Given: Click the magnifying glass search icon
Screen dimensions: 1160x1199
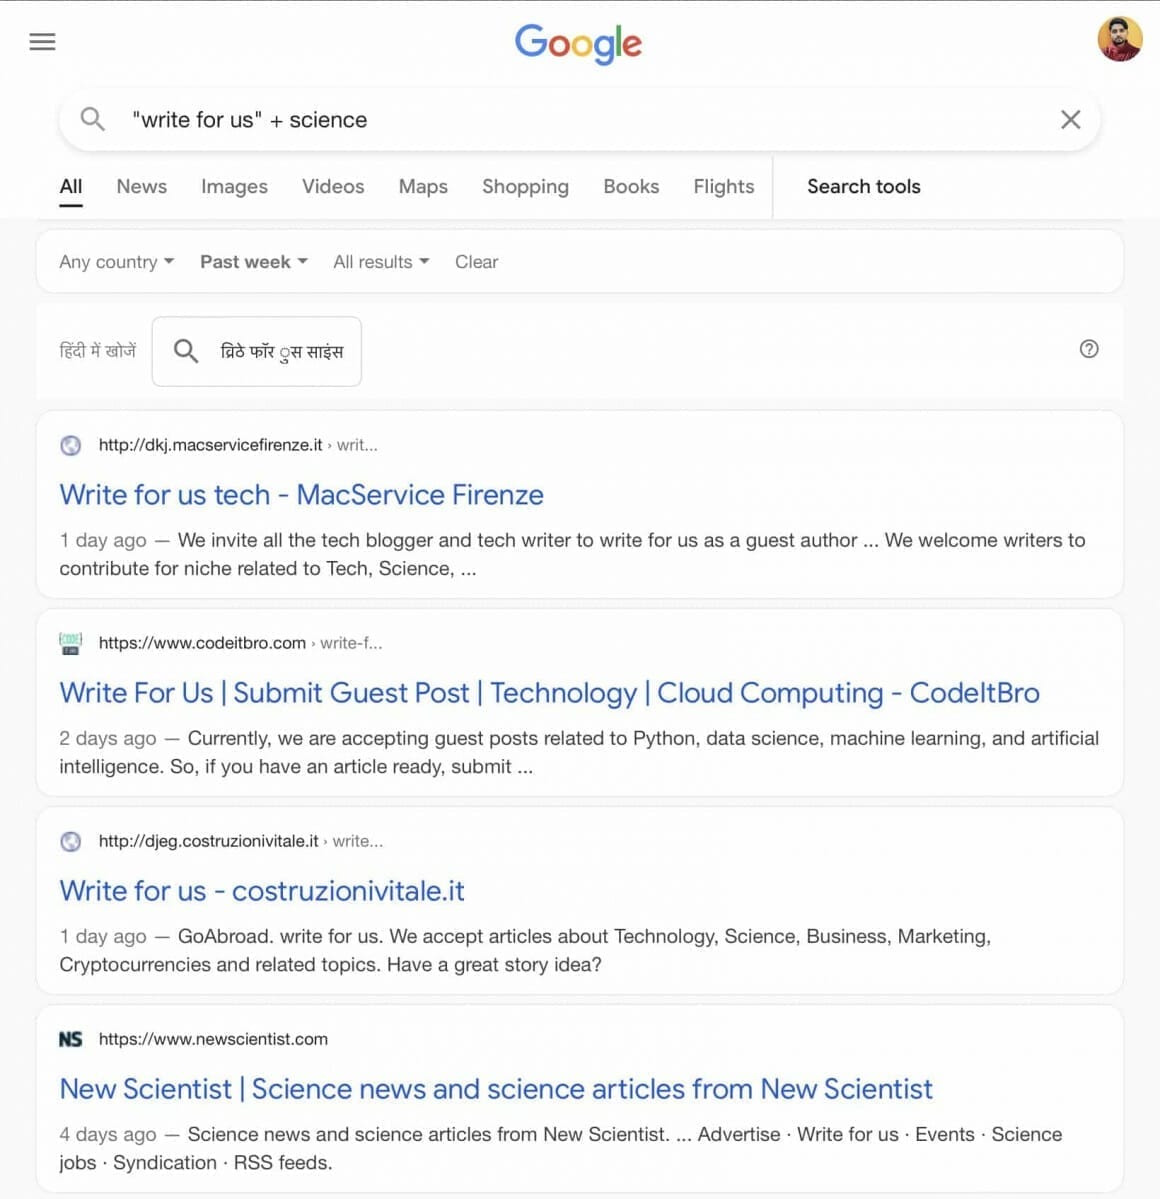Looking at the screenshot, I should click(92, 119).
